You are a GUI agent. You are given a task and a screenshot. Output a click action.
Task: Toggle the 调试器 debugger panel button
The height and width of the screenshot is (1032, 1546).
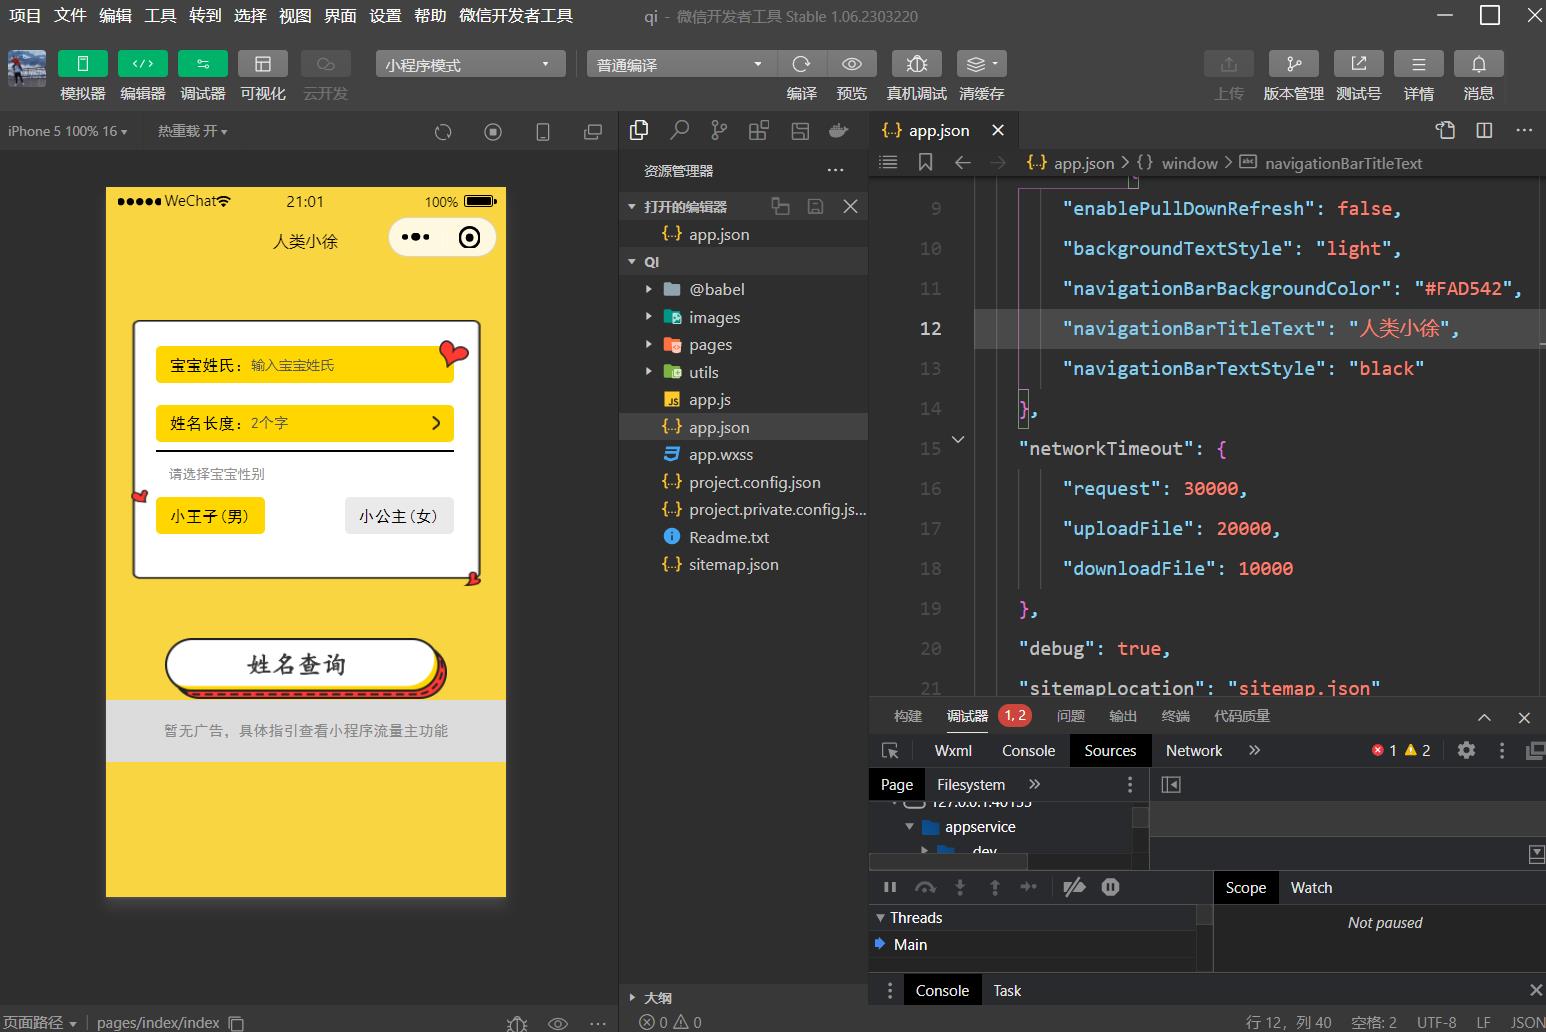(203, 64)
